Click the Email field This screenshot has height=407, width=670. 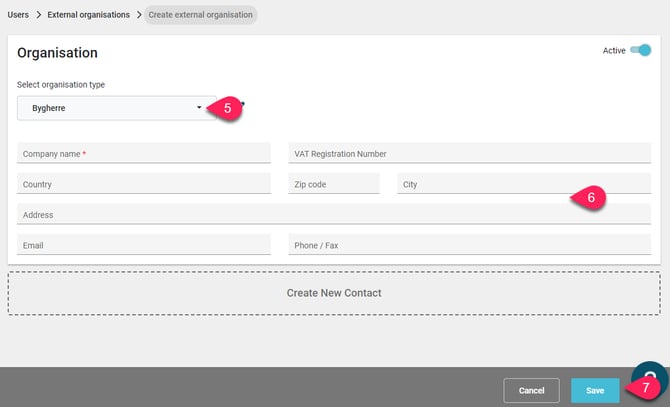pyautogui.click(x=144, y=245)
